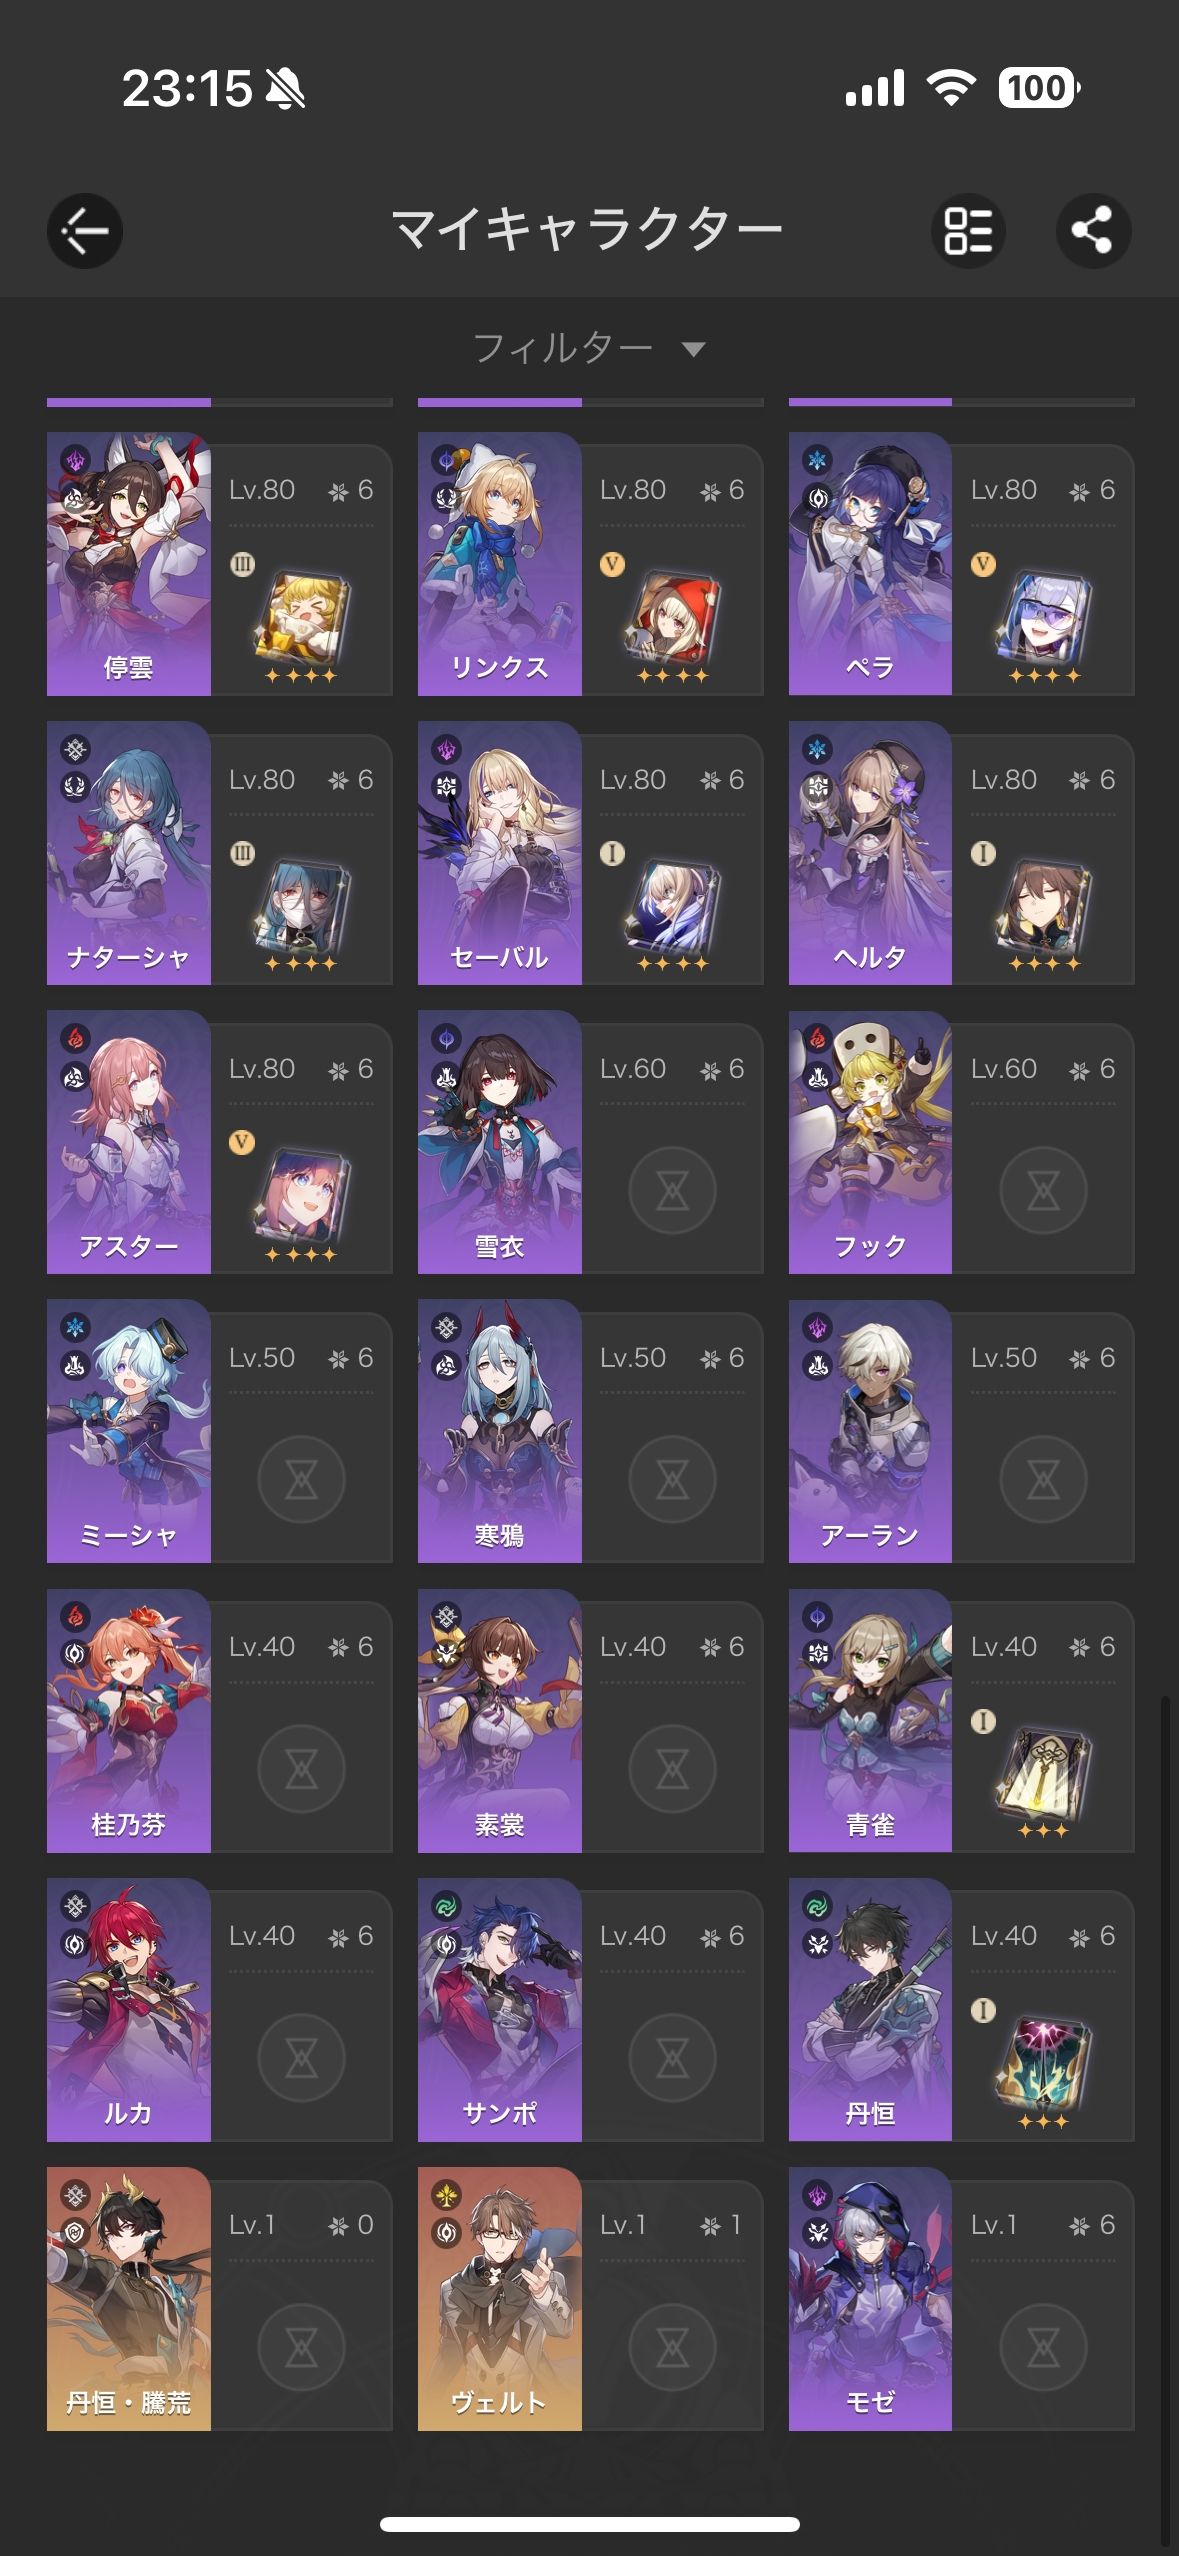Screen dimensions: 1179x2556
Task: Open the ペラ character card
Action: coord(961,564)
